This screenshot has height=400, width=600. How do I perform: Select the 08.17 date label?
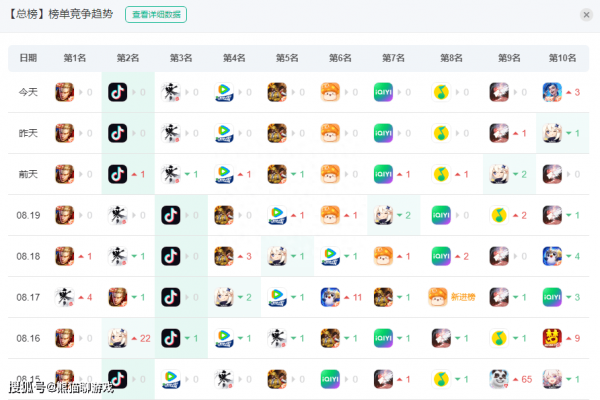(28, 297)
